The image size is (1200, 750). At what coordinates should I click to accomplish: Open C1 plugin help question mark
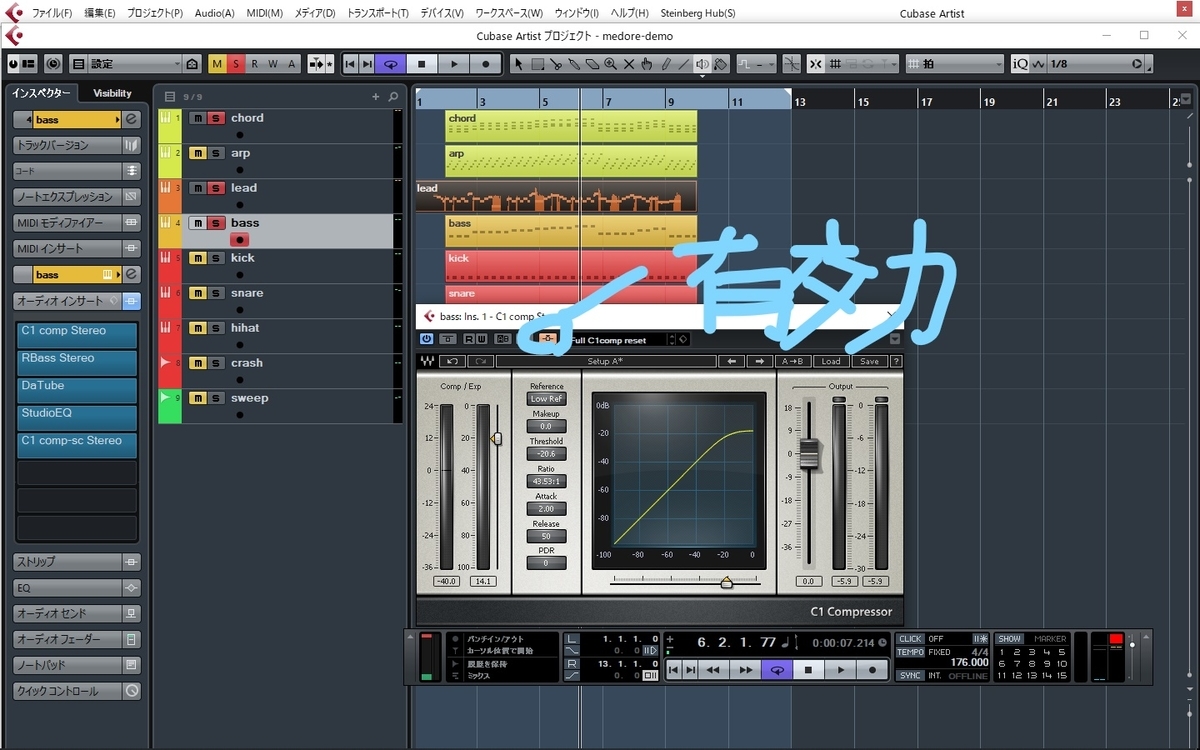(x=896, y=361)
